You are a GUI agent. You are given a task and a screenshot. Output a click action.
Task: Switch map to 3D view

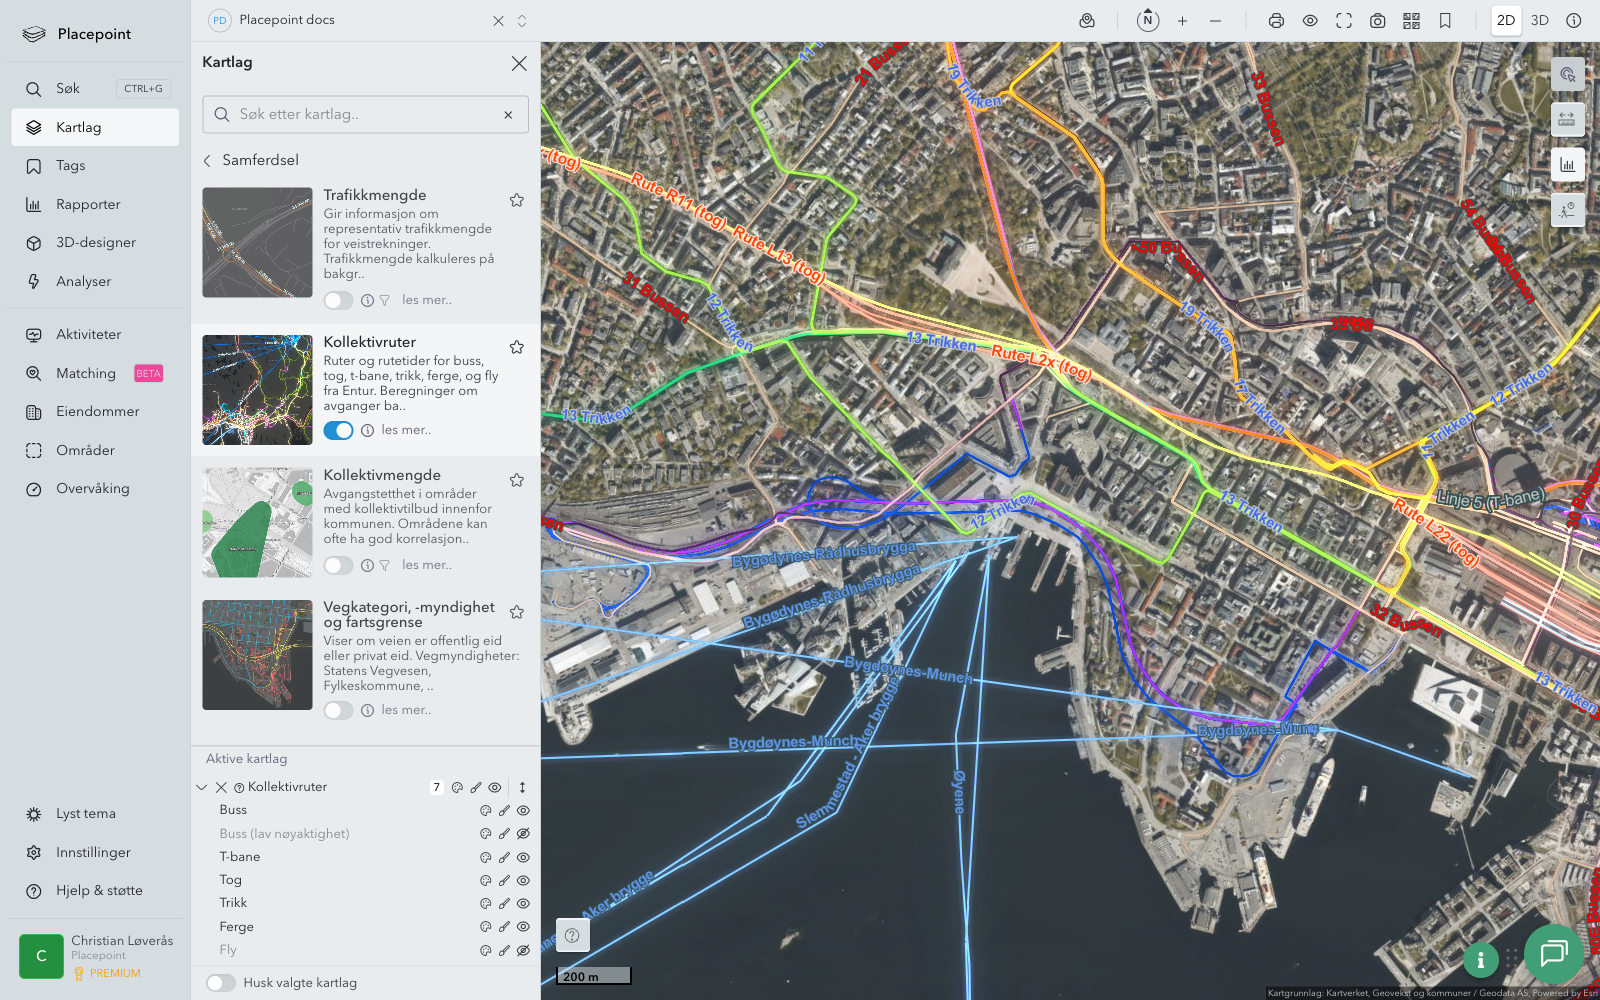1540,21
